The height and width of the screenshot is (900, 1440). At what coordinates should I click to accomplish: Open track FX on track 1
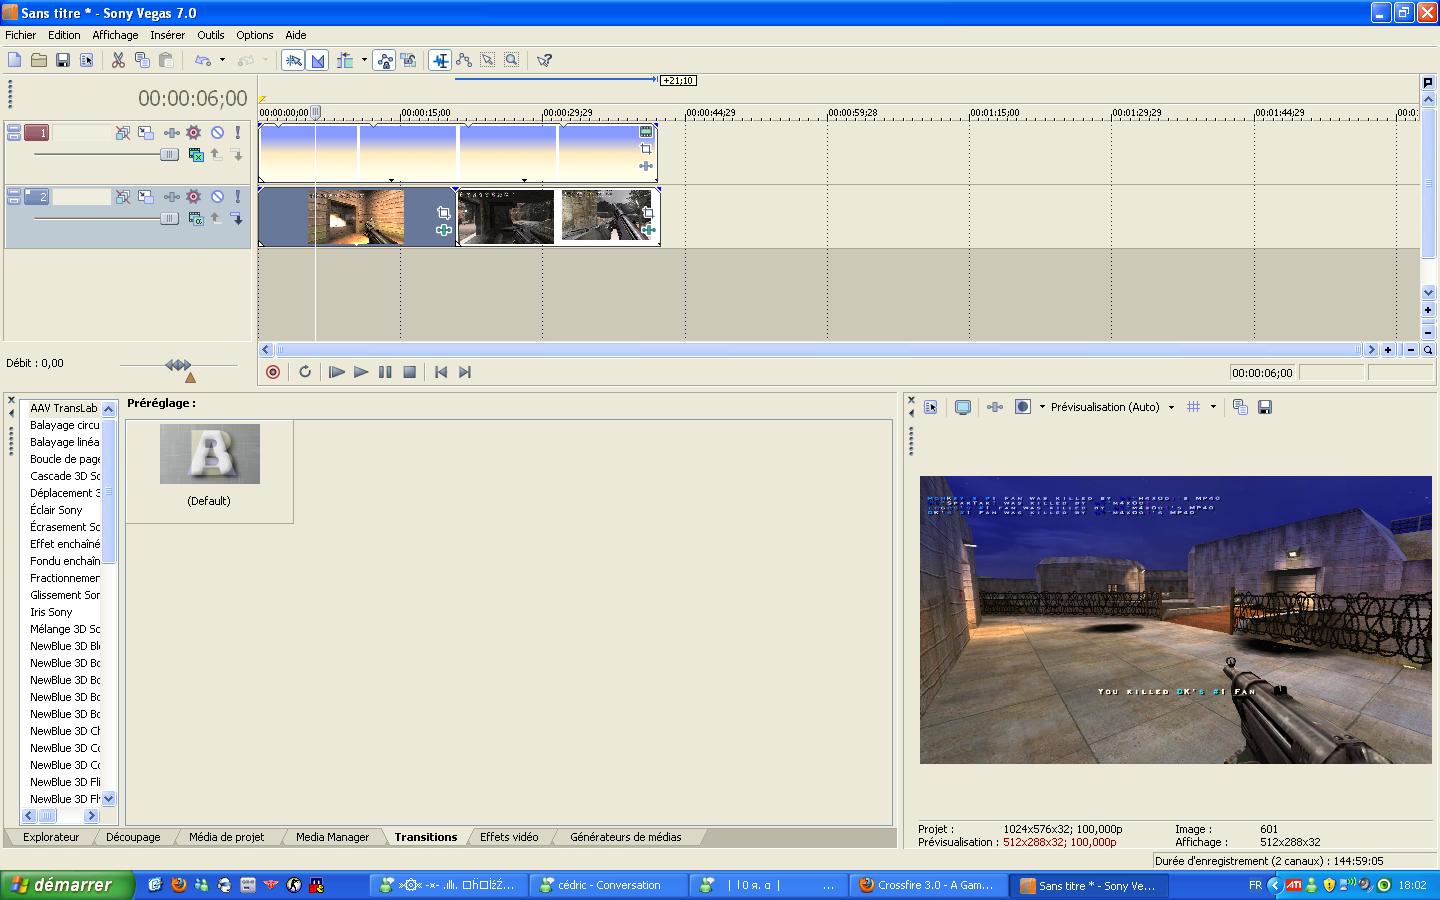tap(172, 132)
